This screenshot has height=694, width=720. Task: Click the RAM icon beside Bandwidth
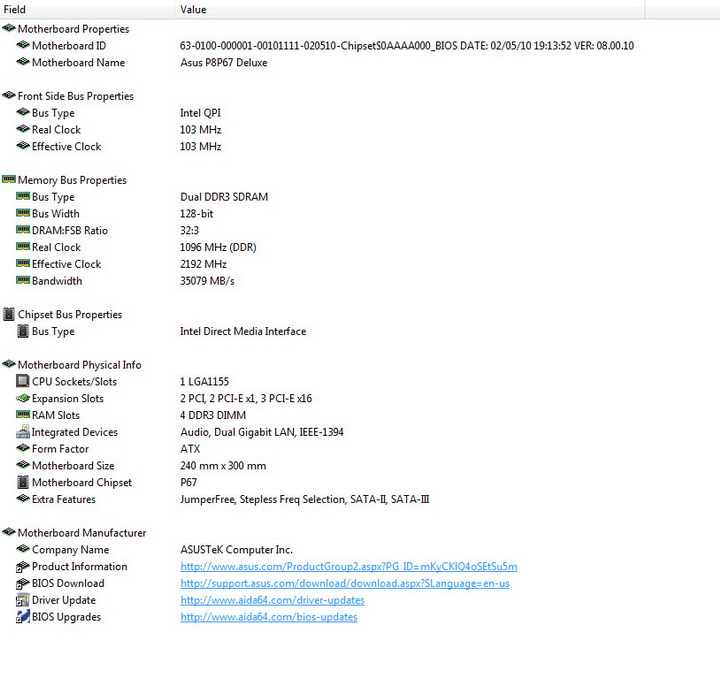pos(23,280)
